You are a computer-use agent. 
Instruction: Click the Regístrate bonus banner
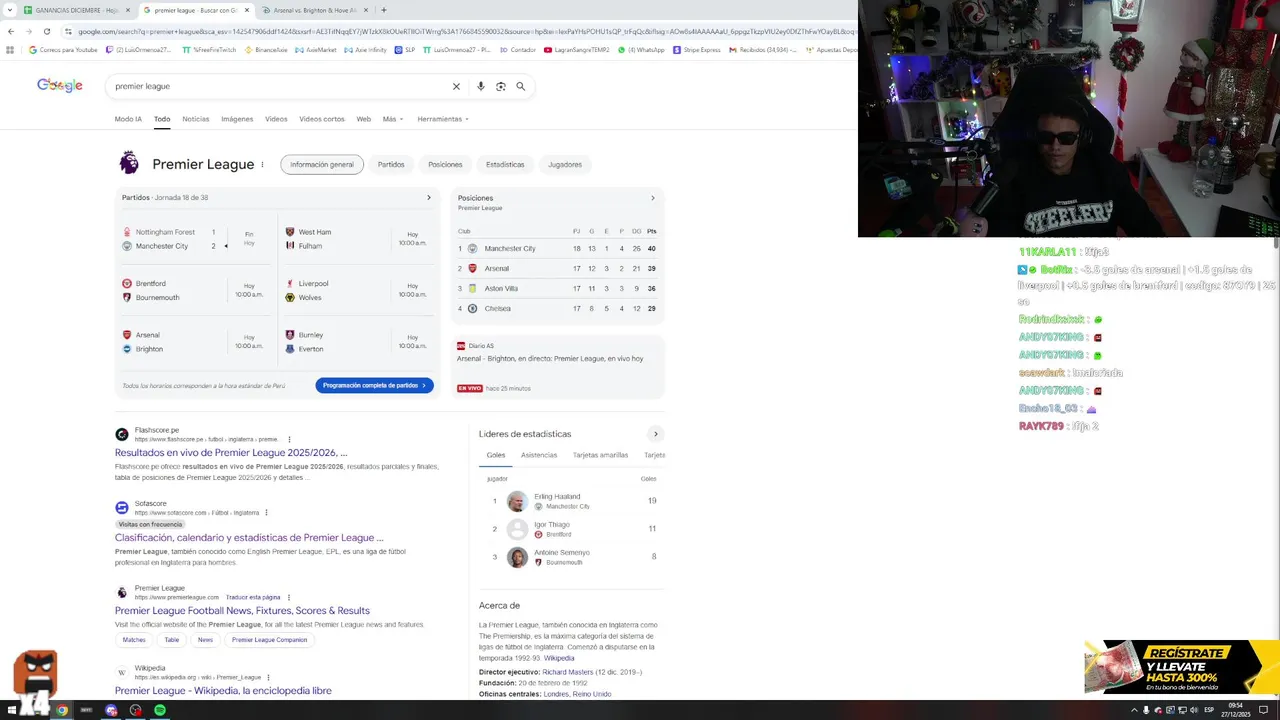[1182, 667]
